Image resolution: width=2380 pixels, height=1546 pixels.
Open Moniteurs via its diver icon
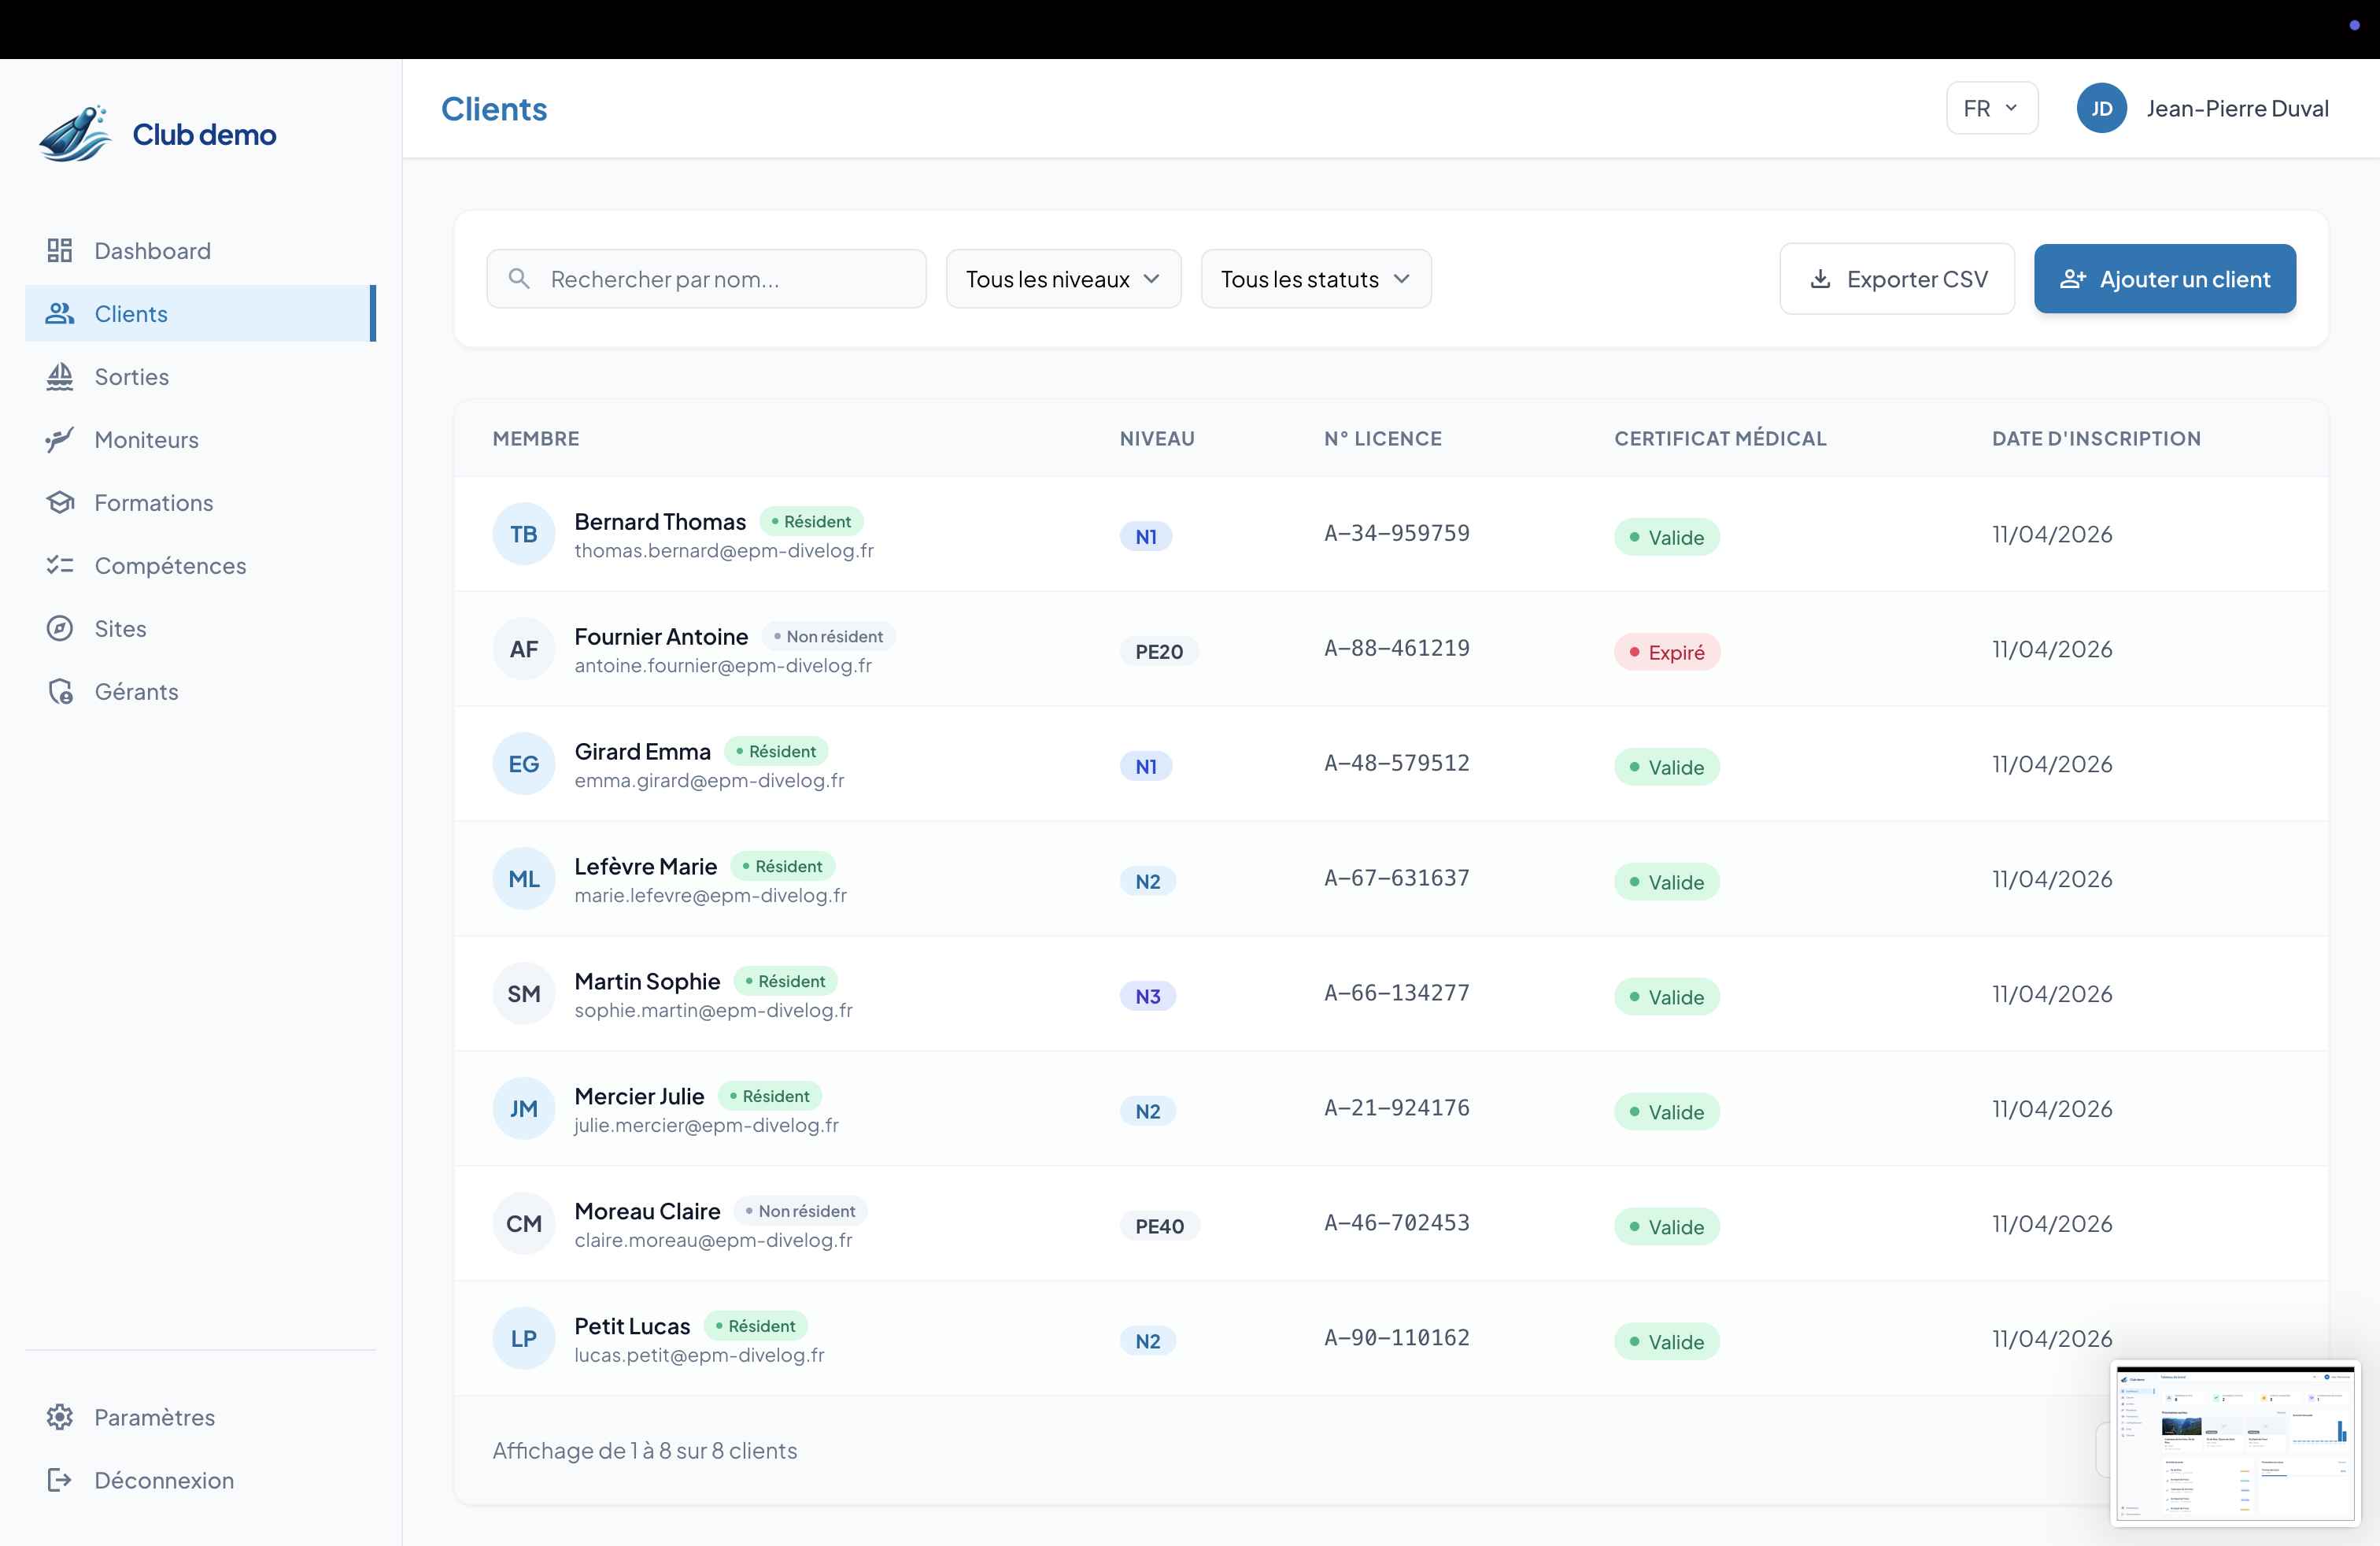point(60,440)
